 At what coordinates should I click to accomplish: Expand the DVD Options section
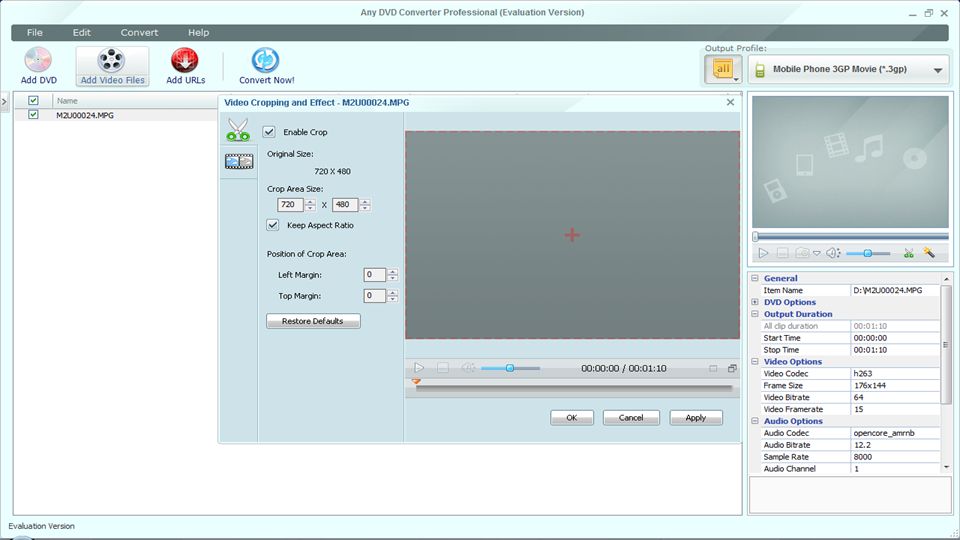755,302
